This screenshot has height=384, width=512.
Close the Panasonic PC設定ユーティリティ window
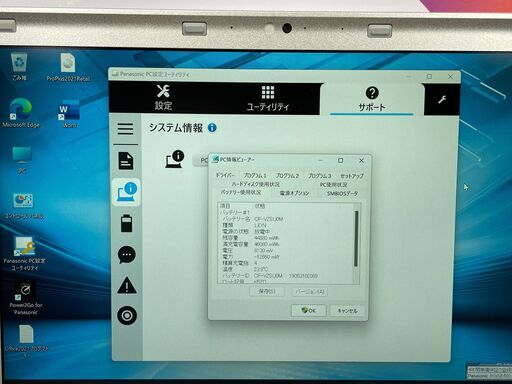pos(450,77)
